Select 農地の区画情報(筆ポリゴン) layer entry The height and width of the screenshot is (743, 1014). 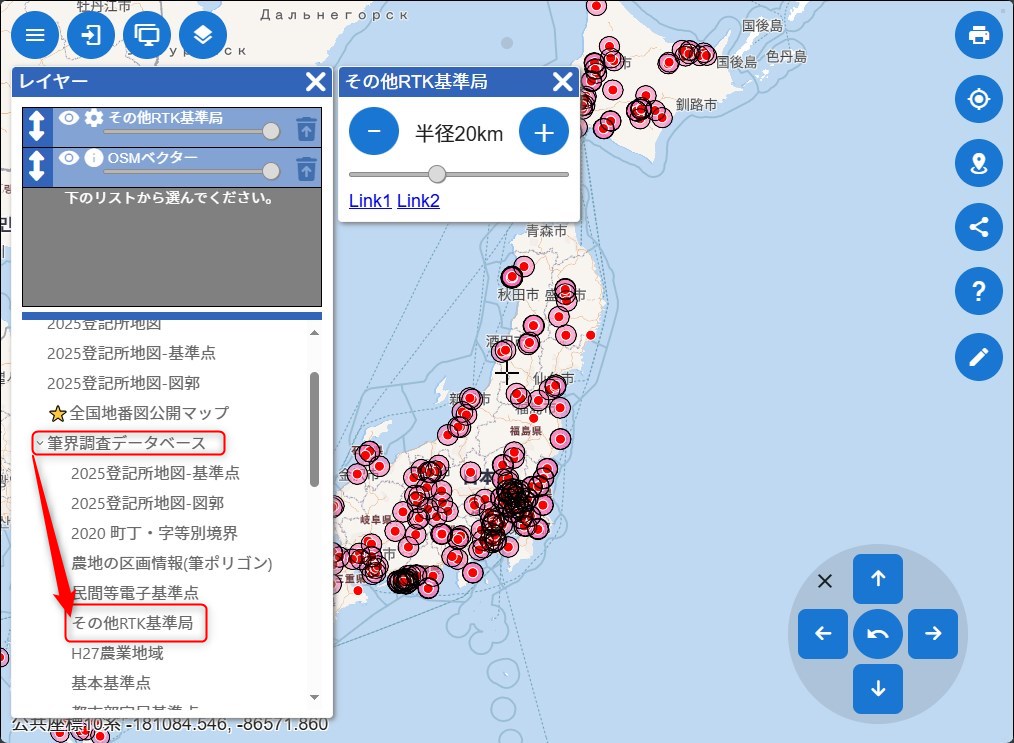click(x=171, y=563)
